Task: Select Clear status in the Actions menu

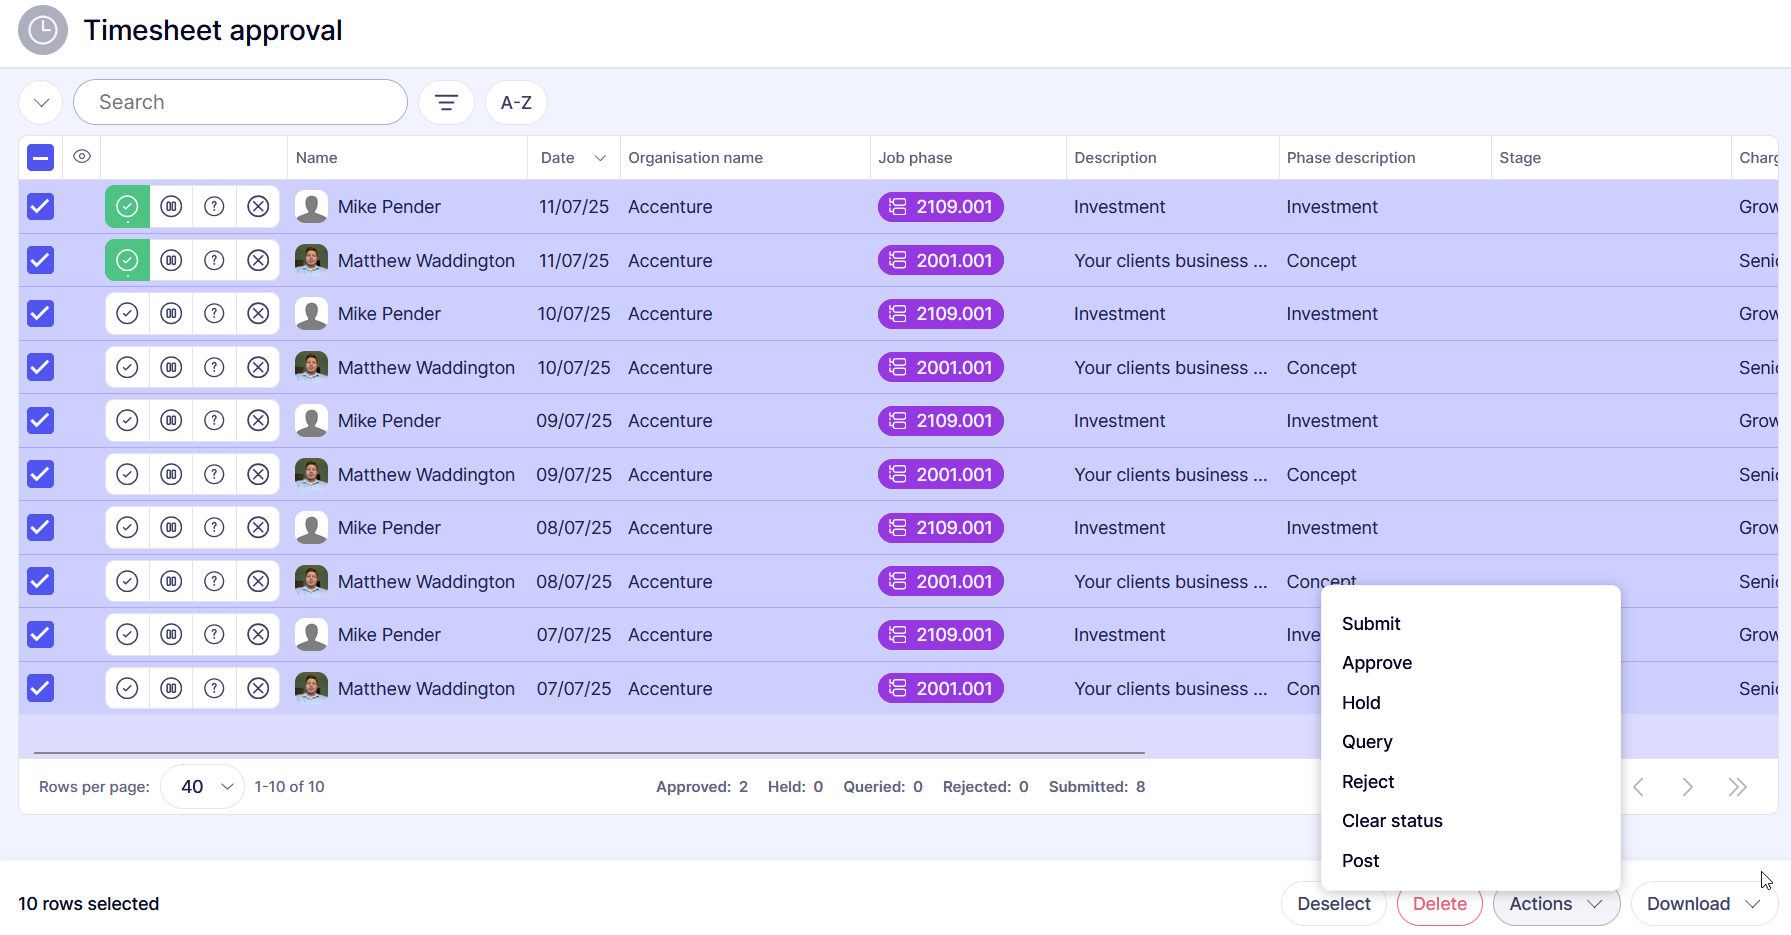Action: tap(1391, 821)
